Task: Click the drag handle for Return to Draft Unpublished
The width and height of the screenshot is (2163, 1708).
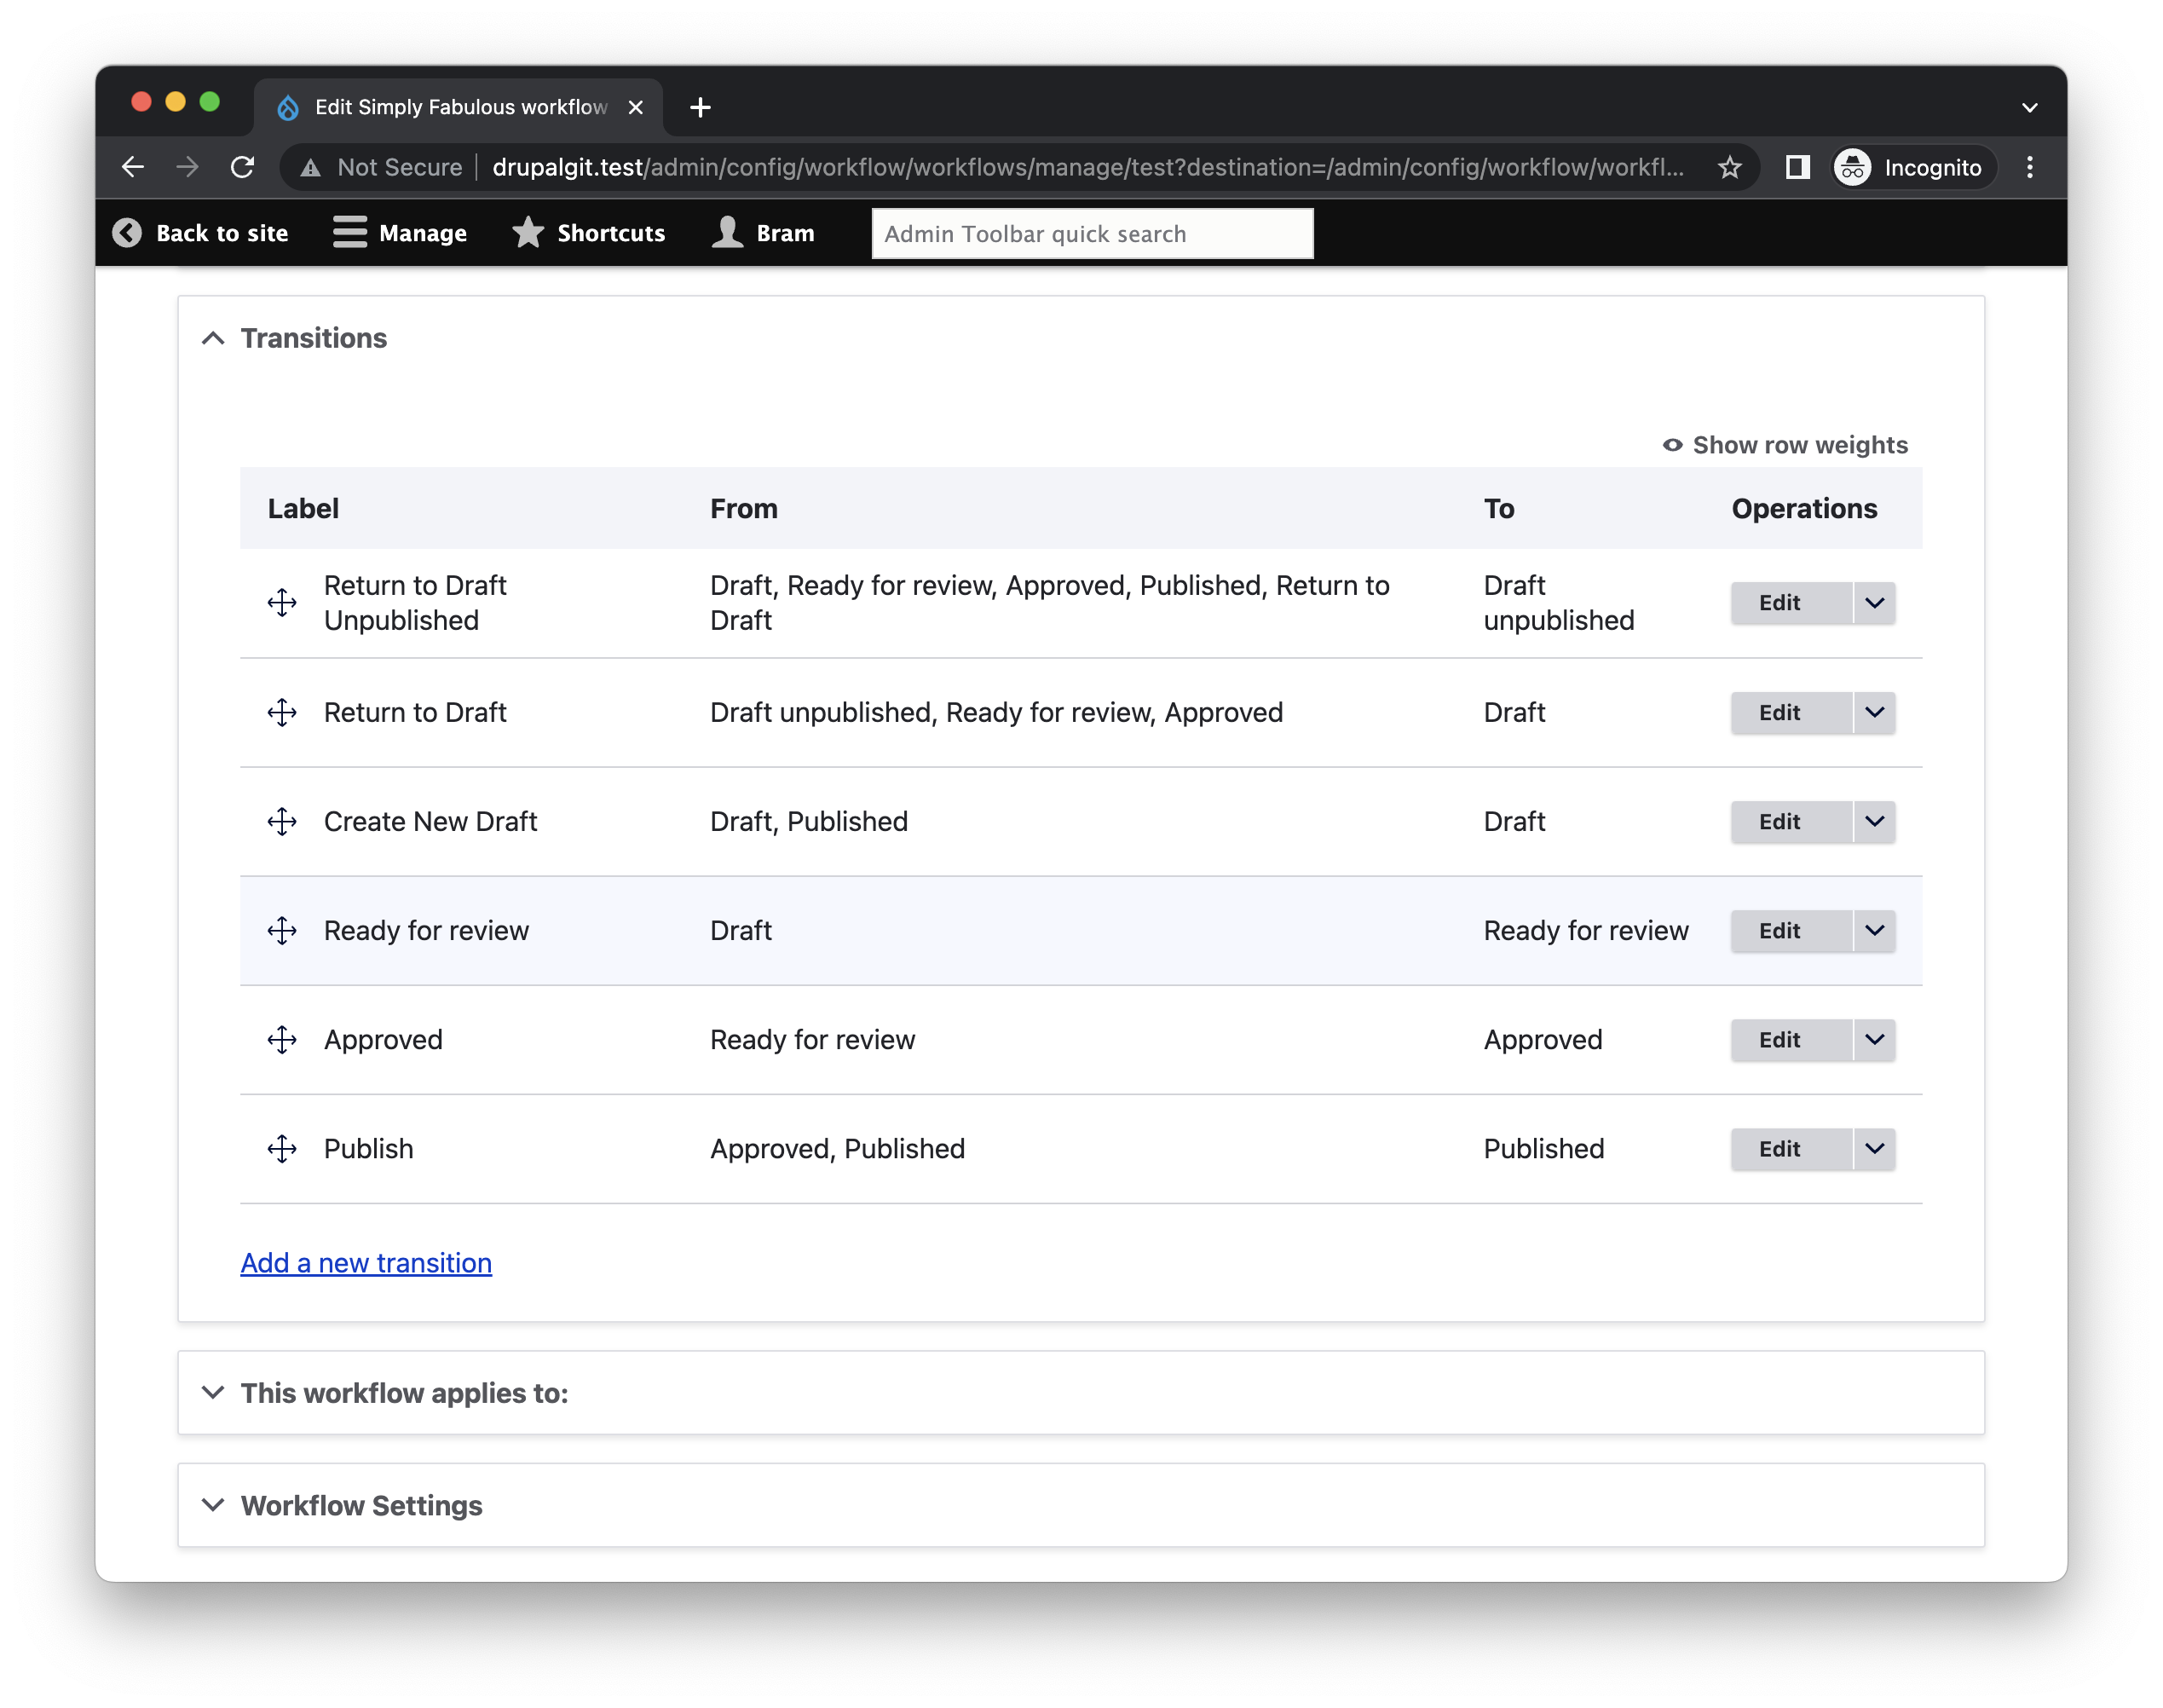Action: 283,602
